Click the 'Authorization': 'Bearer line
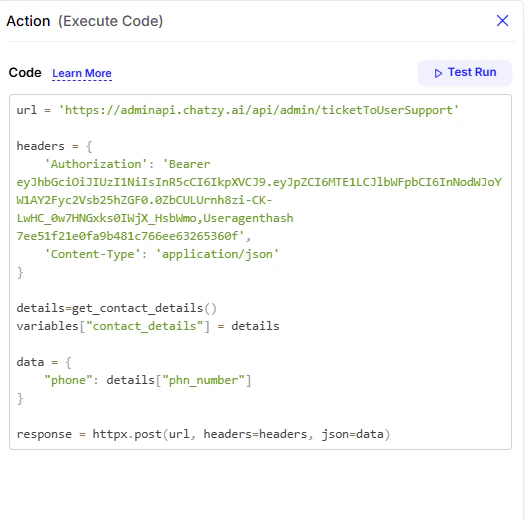Viewport: 525px width, 520px height. tap(127, 164)
